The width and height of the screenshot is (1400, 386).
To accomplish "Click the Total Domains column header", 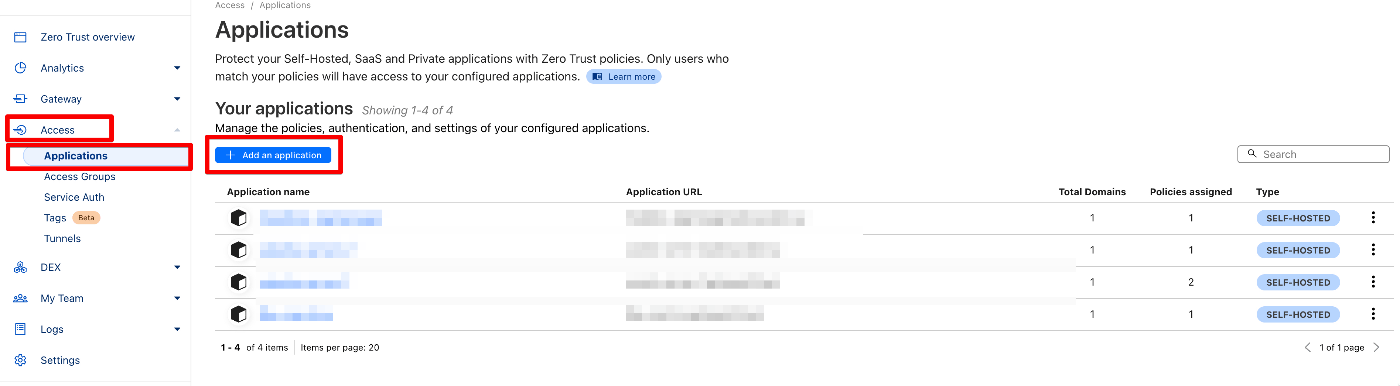I will click(x=1092, y=192).
